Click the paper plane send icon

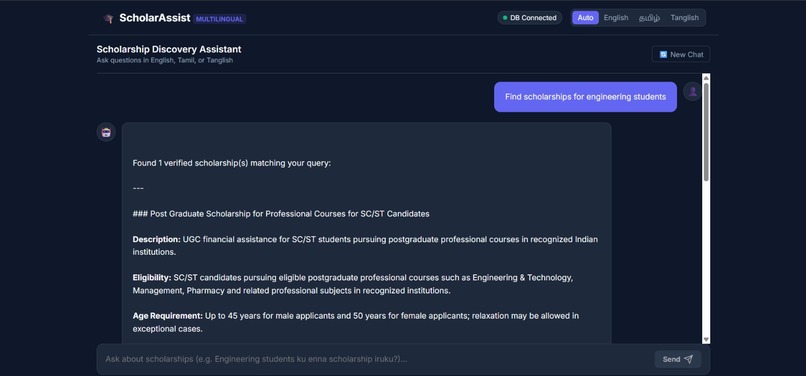(x=689, y=359)
